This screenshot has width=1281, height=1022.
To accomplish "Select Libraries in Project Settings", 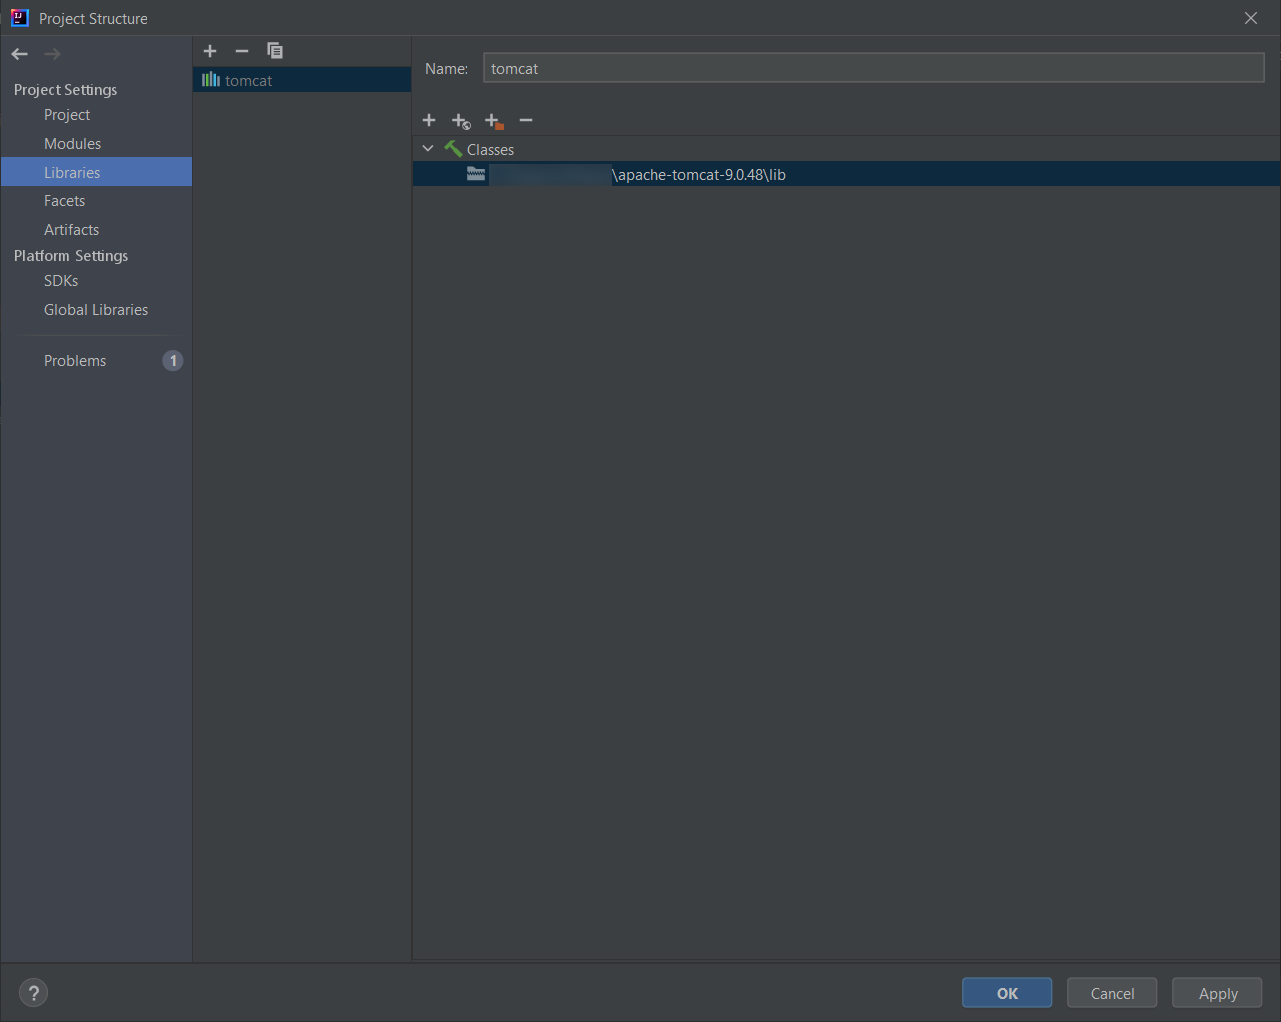I will [96, 172].
